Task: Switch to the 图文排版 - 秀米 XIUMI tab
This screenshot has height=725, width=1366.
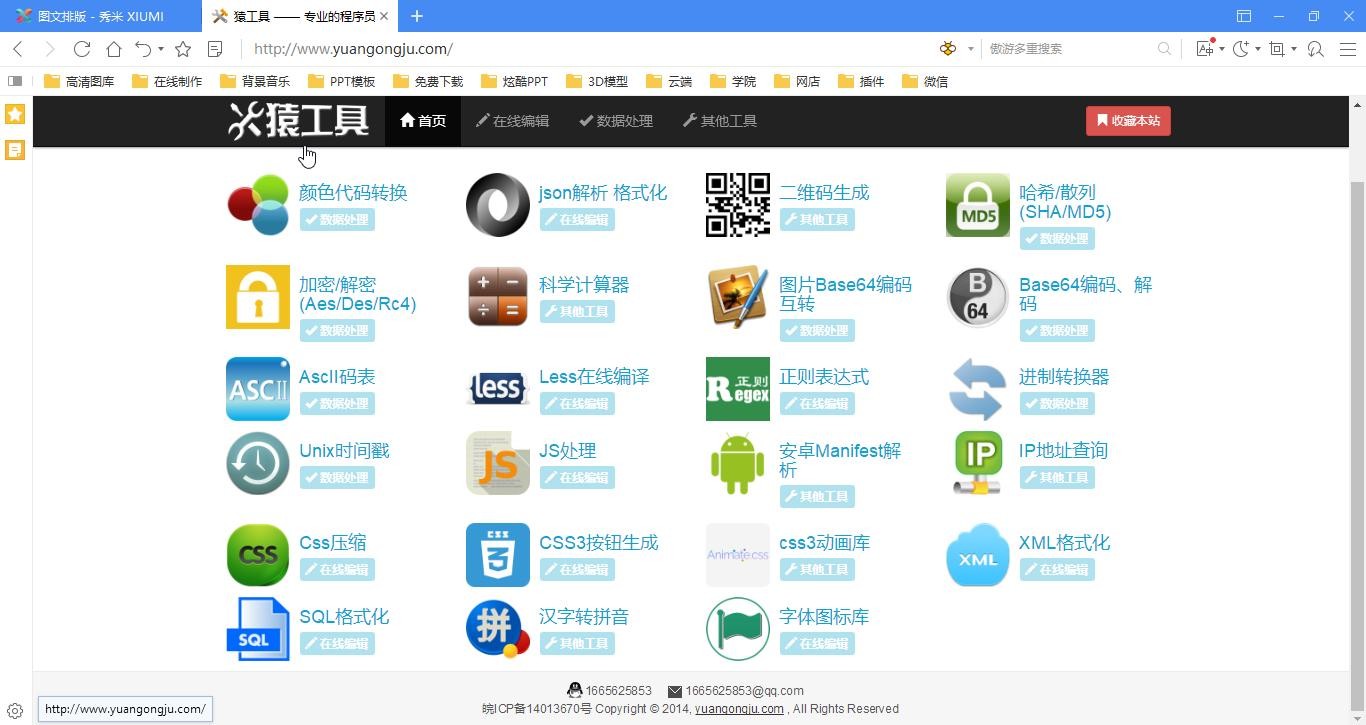Action: click(100, 16)
